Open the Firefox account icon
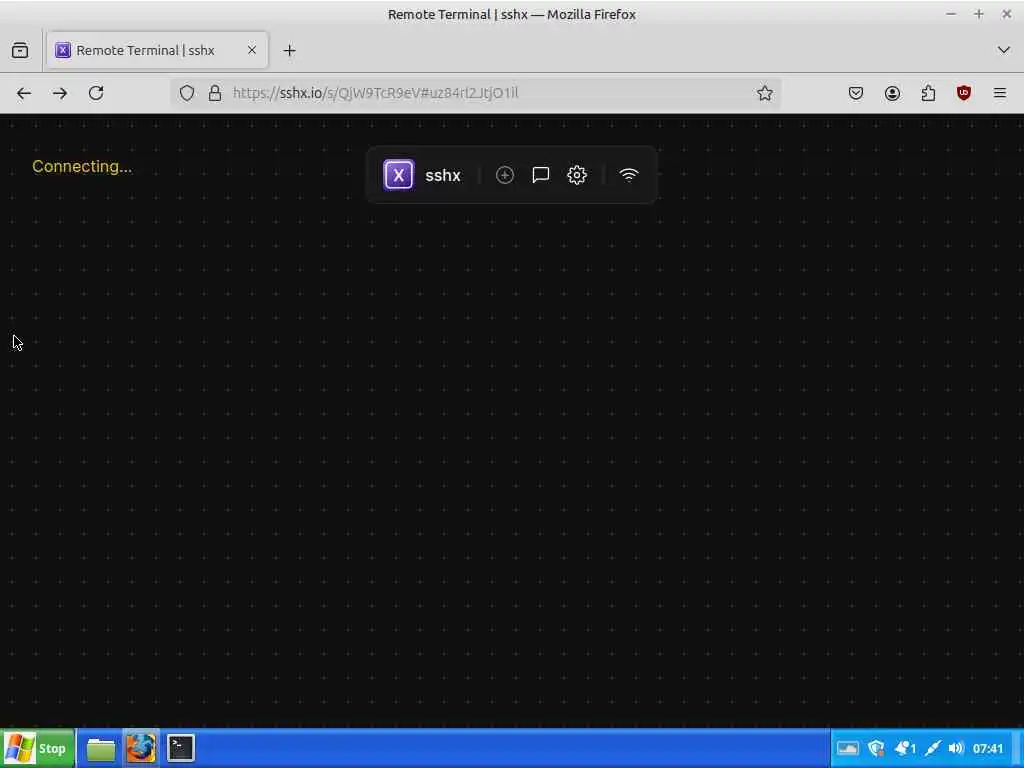1024x768 pixels. pyautogui.click(x=892, y=93)
